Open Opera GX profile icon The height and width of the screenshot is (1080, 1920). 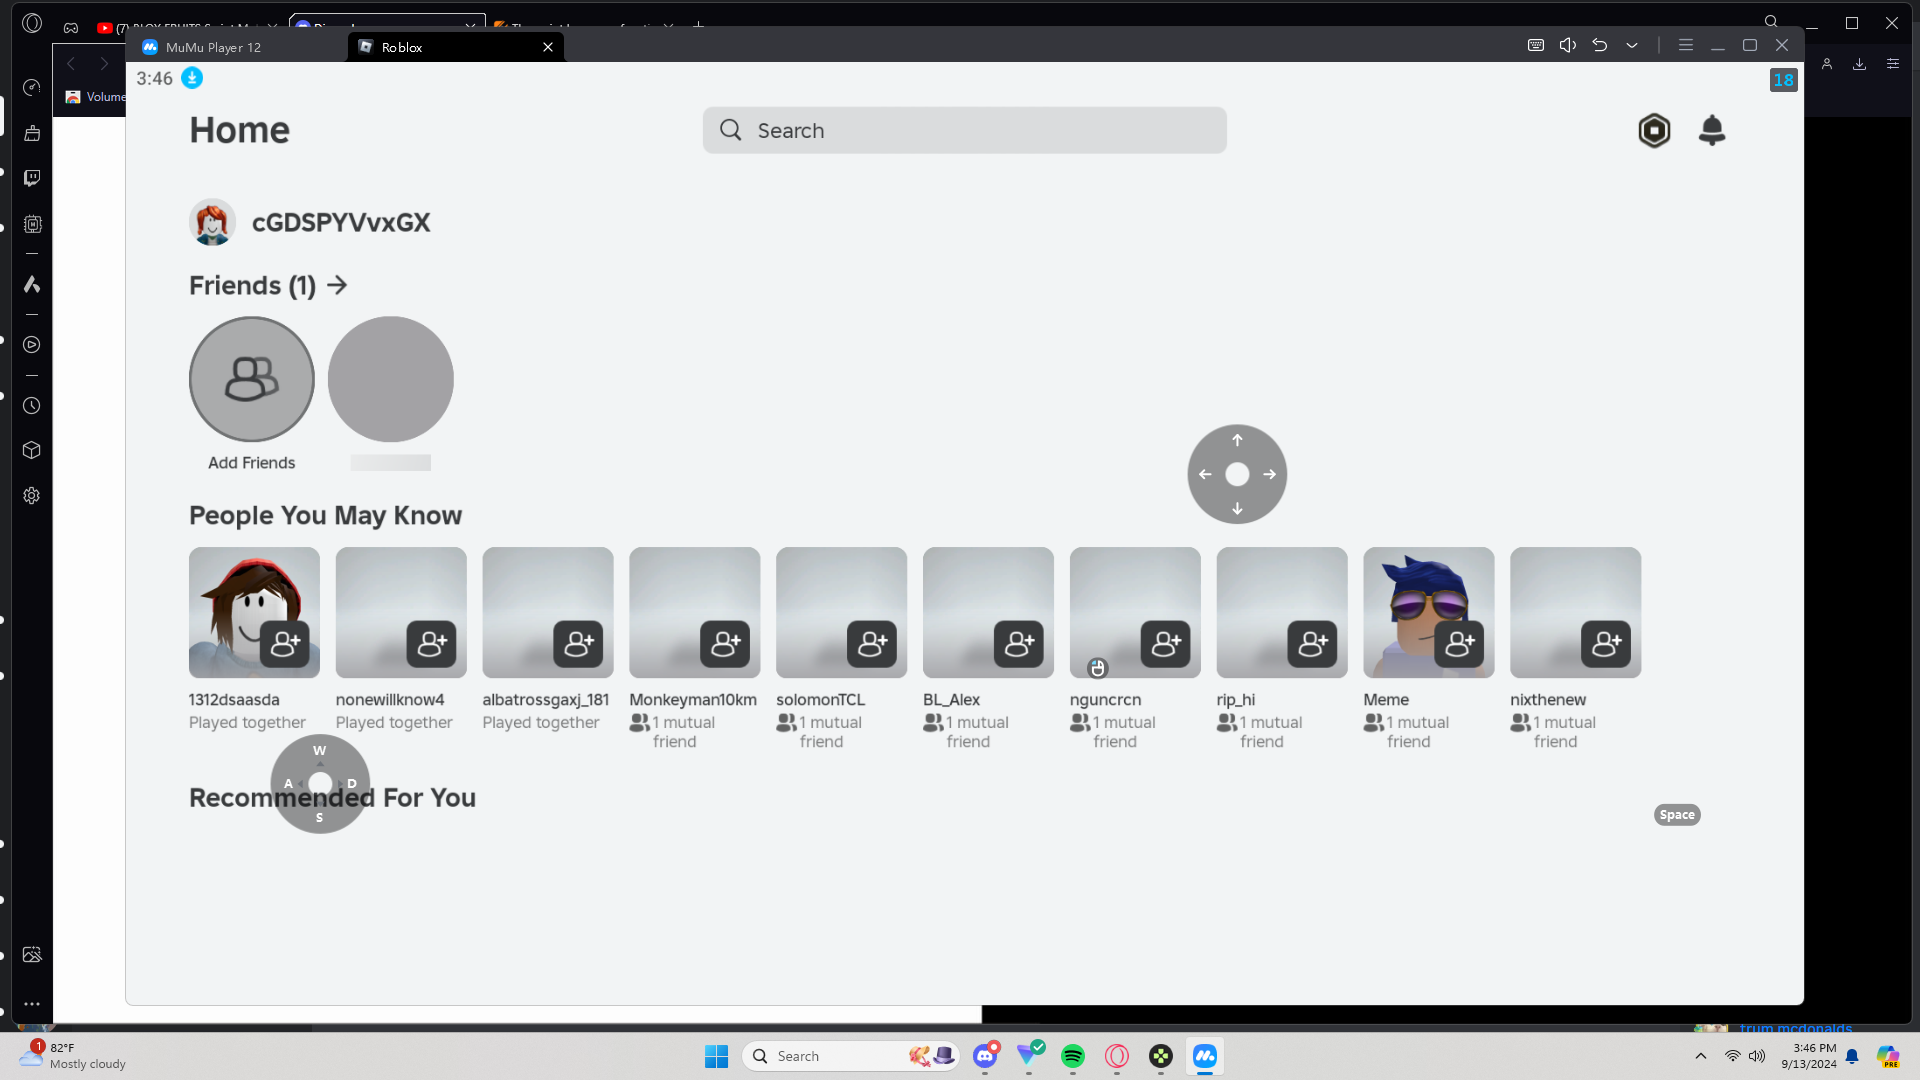(1827, 64)
